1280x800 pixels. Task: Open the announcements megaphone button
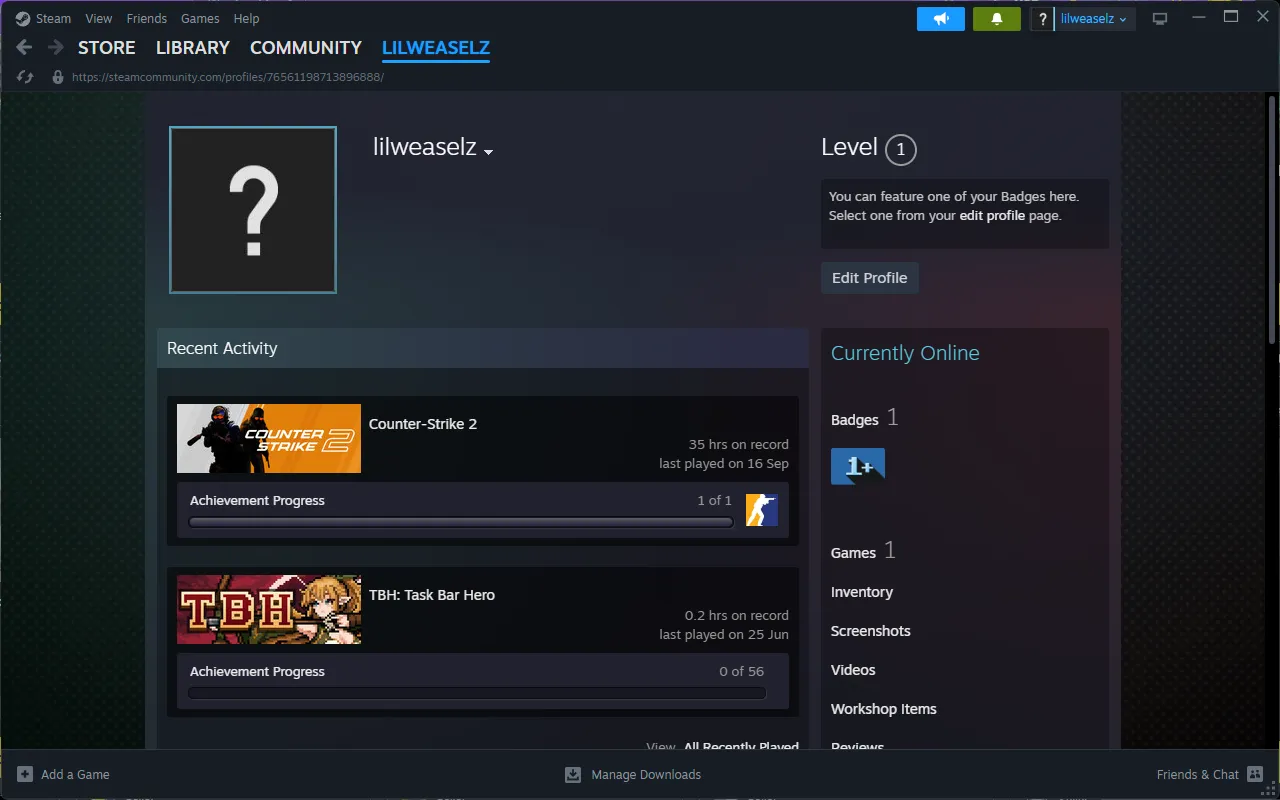tap(941, 19)
